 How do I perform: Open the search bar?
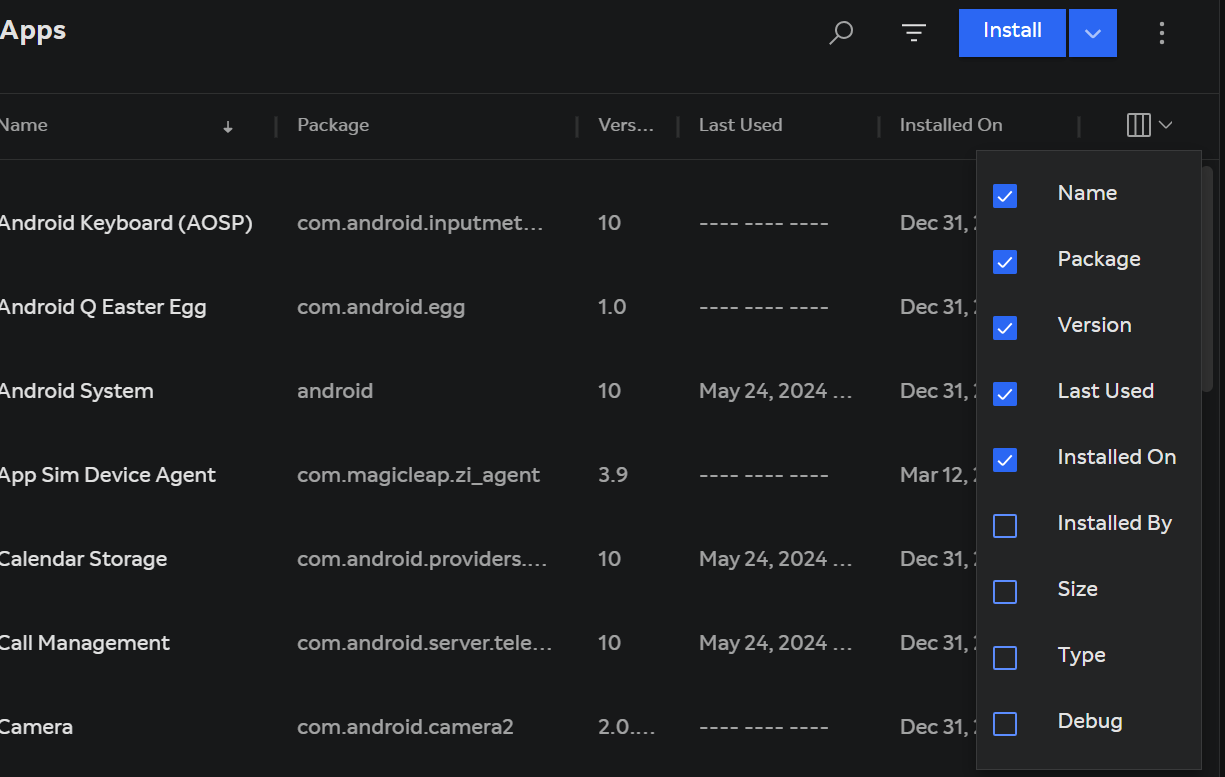click(840, 32)
